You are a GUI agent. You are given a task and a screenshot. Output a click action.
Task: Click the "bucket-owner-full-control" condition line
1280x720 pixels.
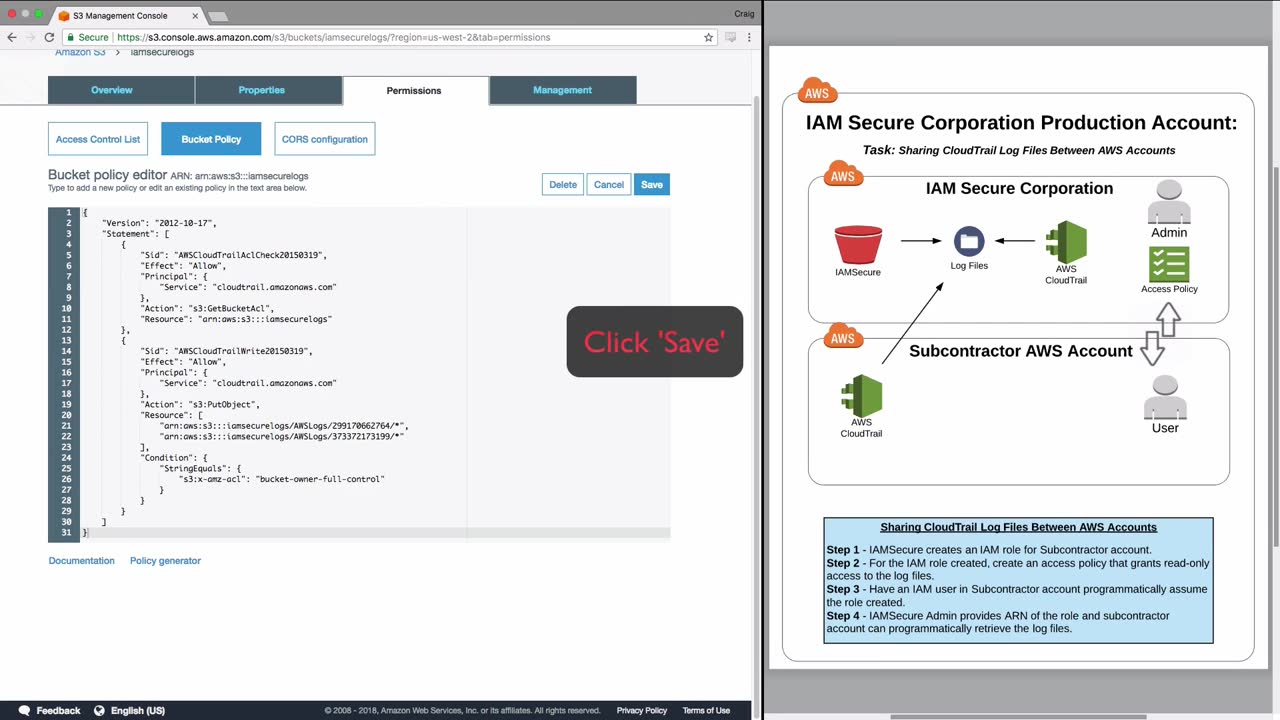[282, 479]
